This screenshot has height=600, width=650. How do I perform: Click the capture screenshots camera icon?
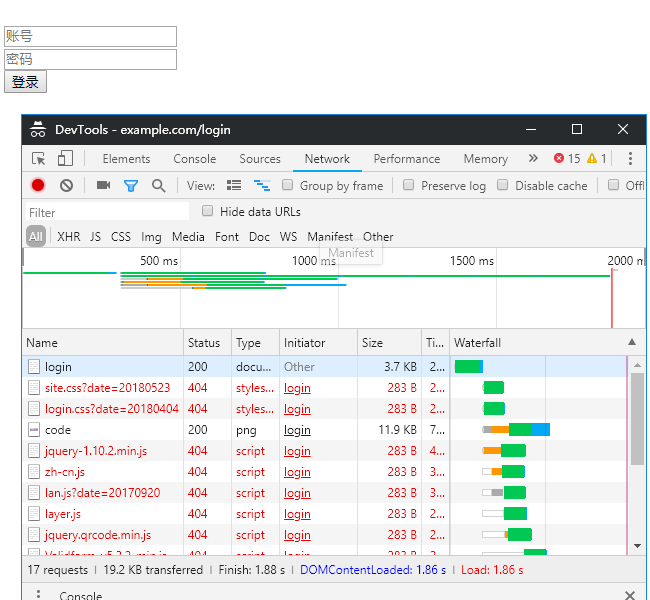point(103,185)
